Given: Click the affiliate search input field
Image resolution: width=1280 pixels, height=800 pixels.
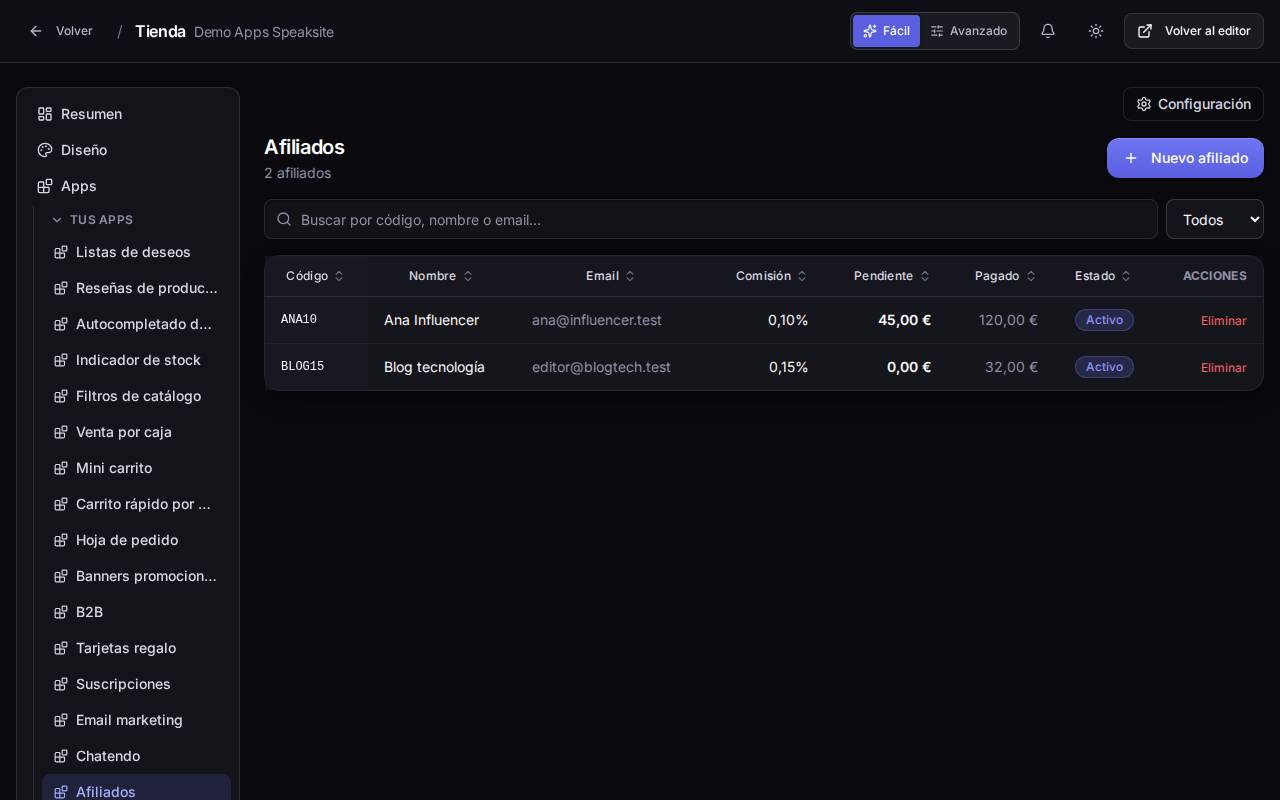Looking at the screenshot, I should click(711, 219).
